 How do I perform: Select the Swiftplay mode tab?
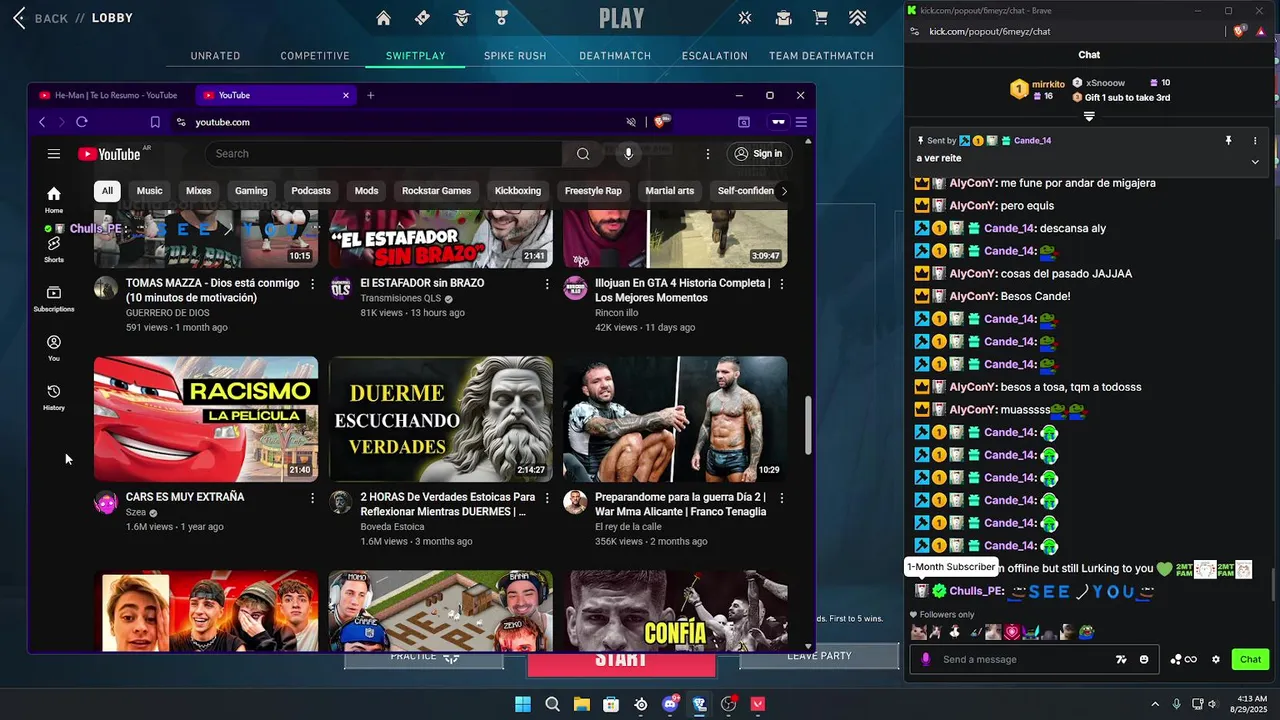[x=416, y=56]
